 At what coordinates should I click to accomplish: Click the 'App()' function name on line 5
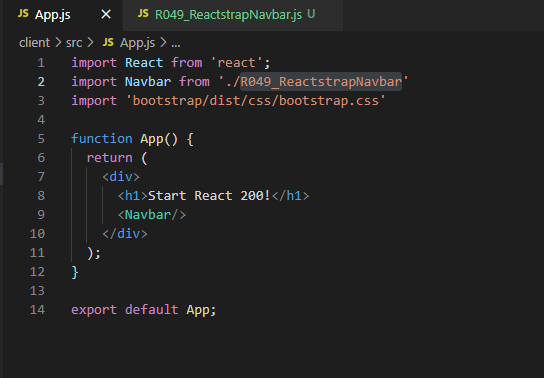pyautogui.click(x=159, y=139)
